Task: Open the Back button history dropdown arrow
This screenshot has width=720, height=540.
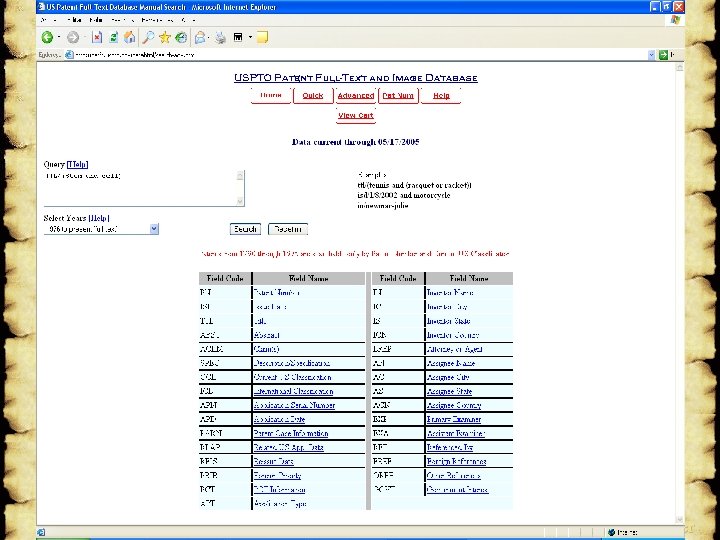Action: [59, 37]
